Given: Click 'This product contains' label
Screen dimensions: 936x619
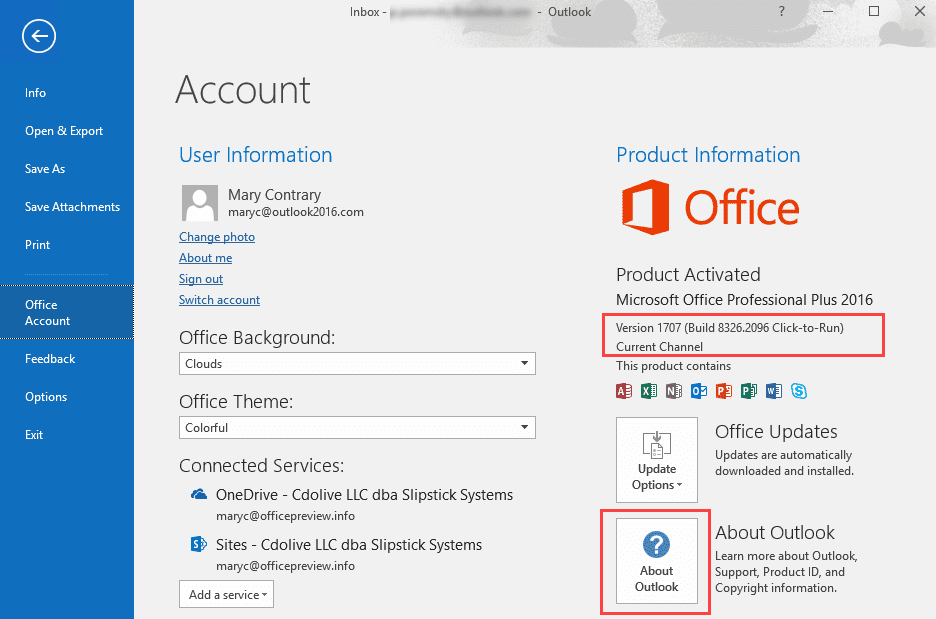Looking at the screenshot, I should [673, 366].
